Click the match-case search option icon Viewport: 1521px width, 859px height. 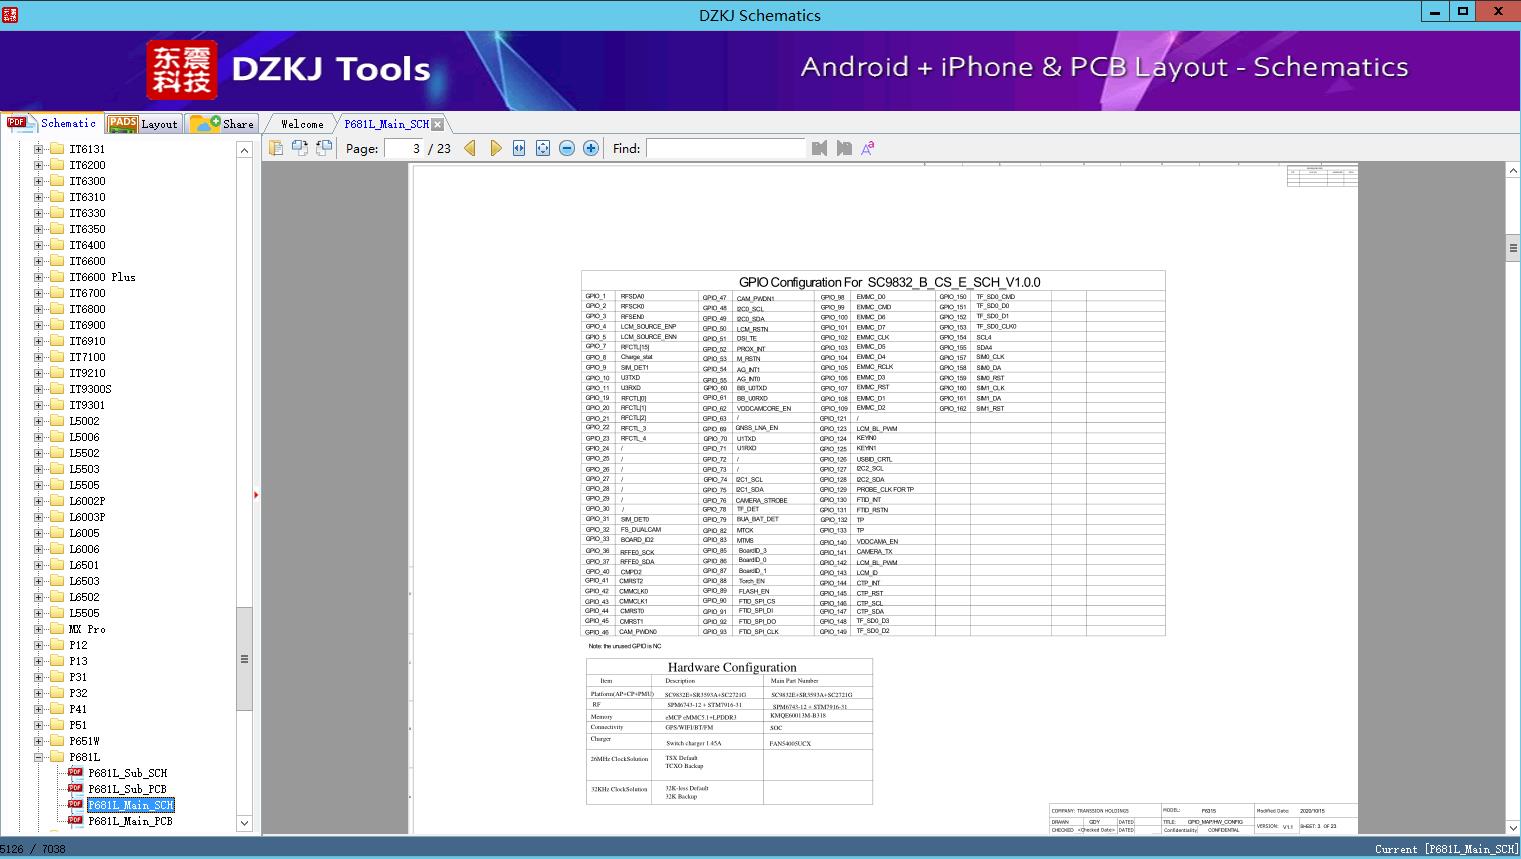868,148
